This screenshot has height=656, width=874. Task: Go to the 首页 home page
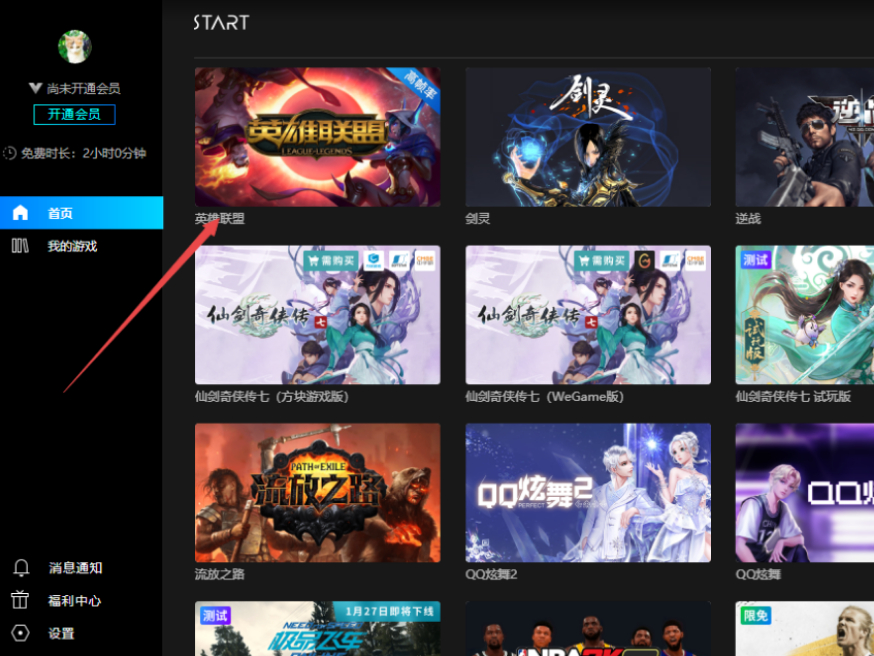(81, 212)
